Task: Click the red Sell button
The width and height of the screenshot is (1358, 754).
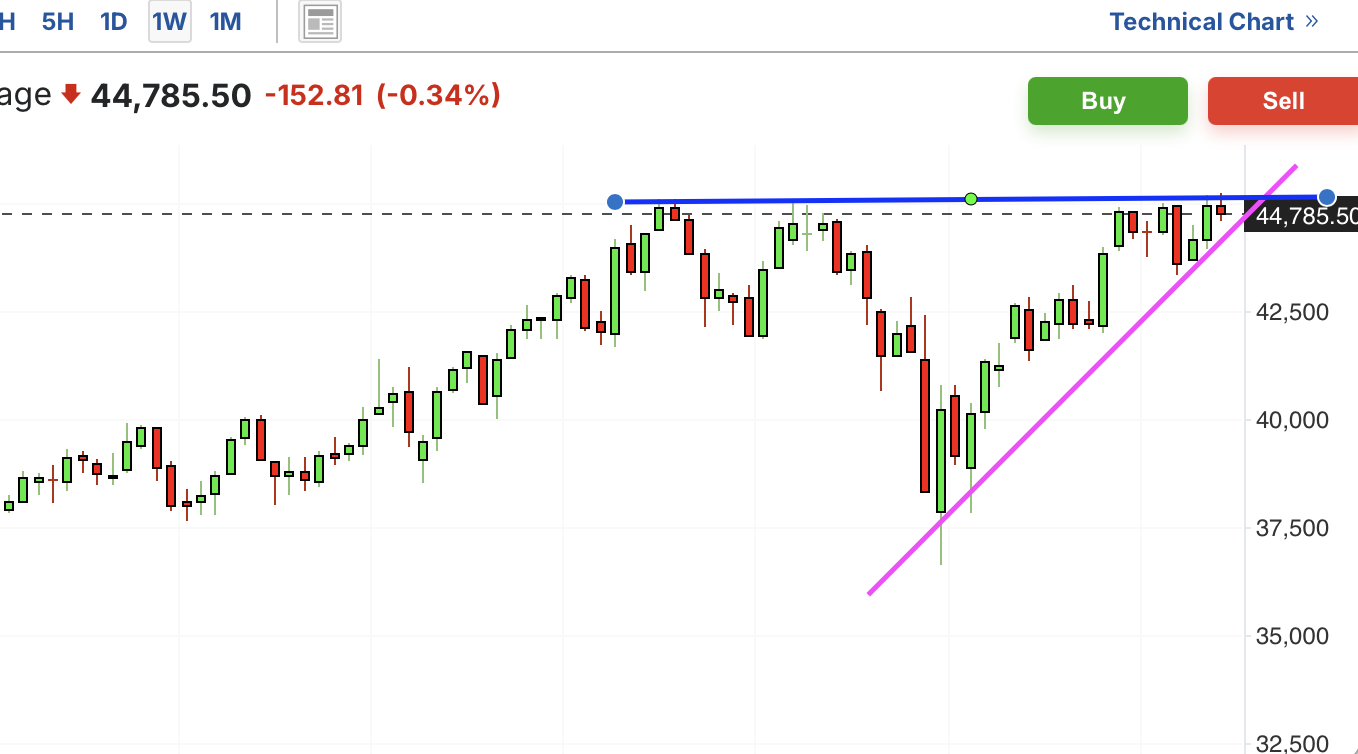Action: 1283,101
